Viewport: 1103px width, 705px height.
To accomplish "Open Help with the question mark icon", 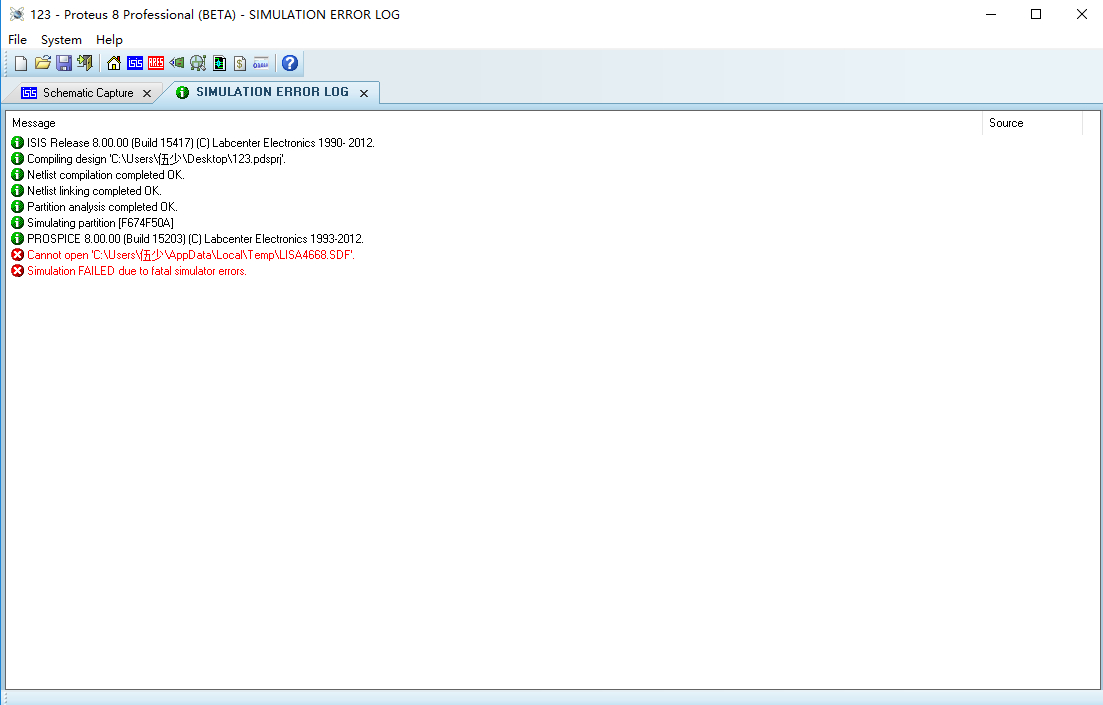I will coord(290,63).
